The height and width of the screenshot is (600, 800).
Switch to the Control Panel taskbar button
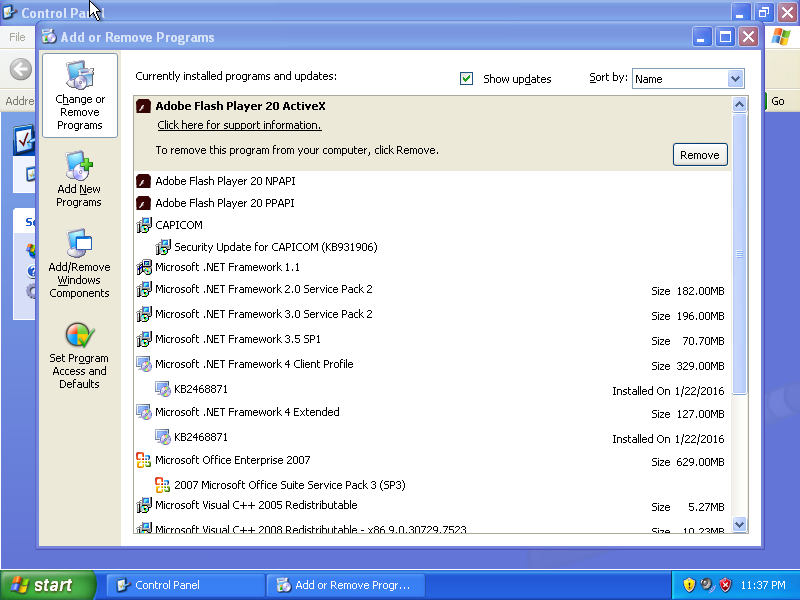pyautogui.click(x=185, y=584)
